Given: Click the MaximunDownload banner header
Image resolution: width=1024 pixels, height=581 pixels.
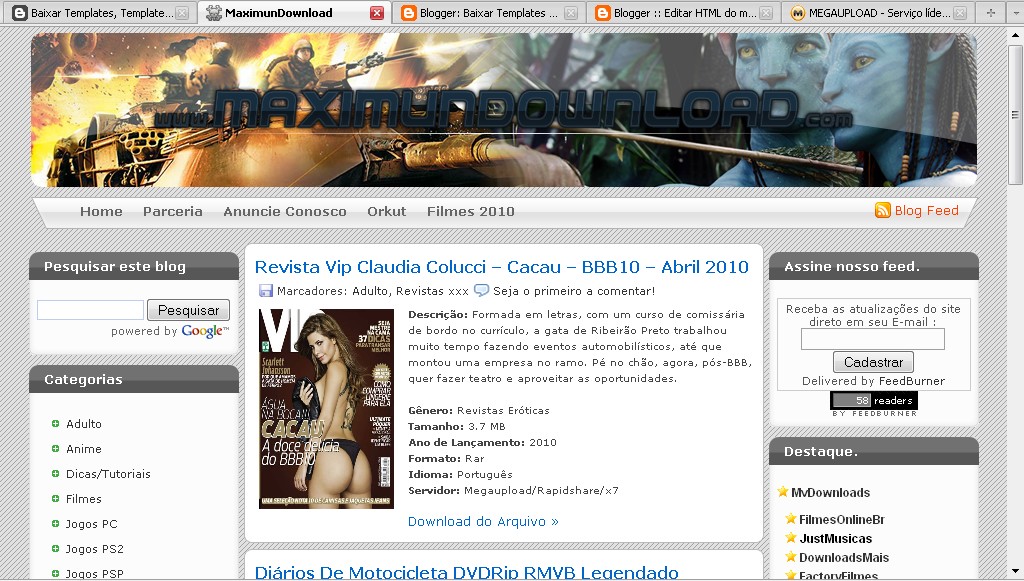Looking at the screenshot, I should [504, 110].
